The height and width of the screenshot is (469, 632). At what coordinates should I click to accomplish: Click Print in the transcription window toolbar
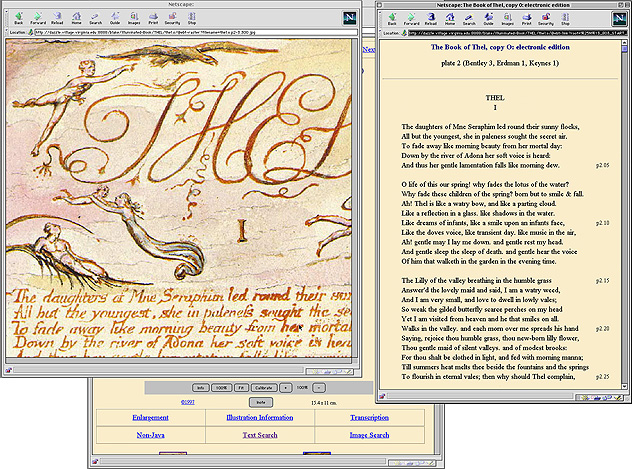[x=526, y=19]
